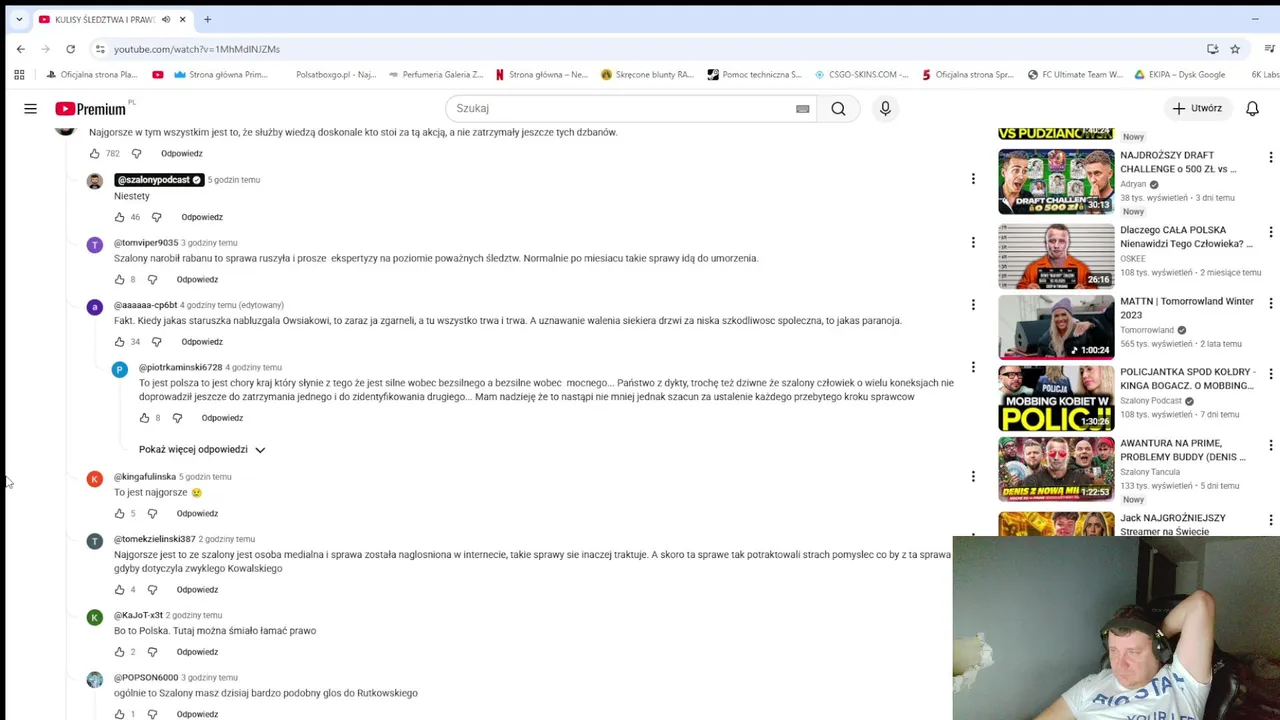Open site information icon in address bar

[x=99, y=49]
